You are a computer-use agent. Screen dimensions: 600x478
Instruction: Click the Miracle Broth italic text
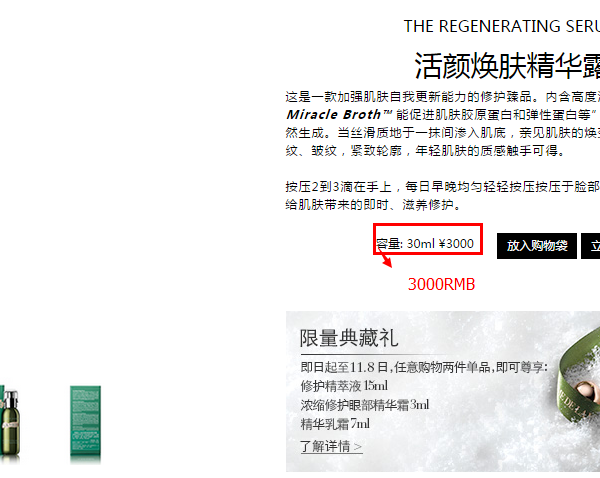(333, 114)
